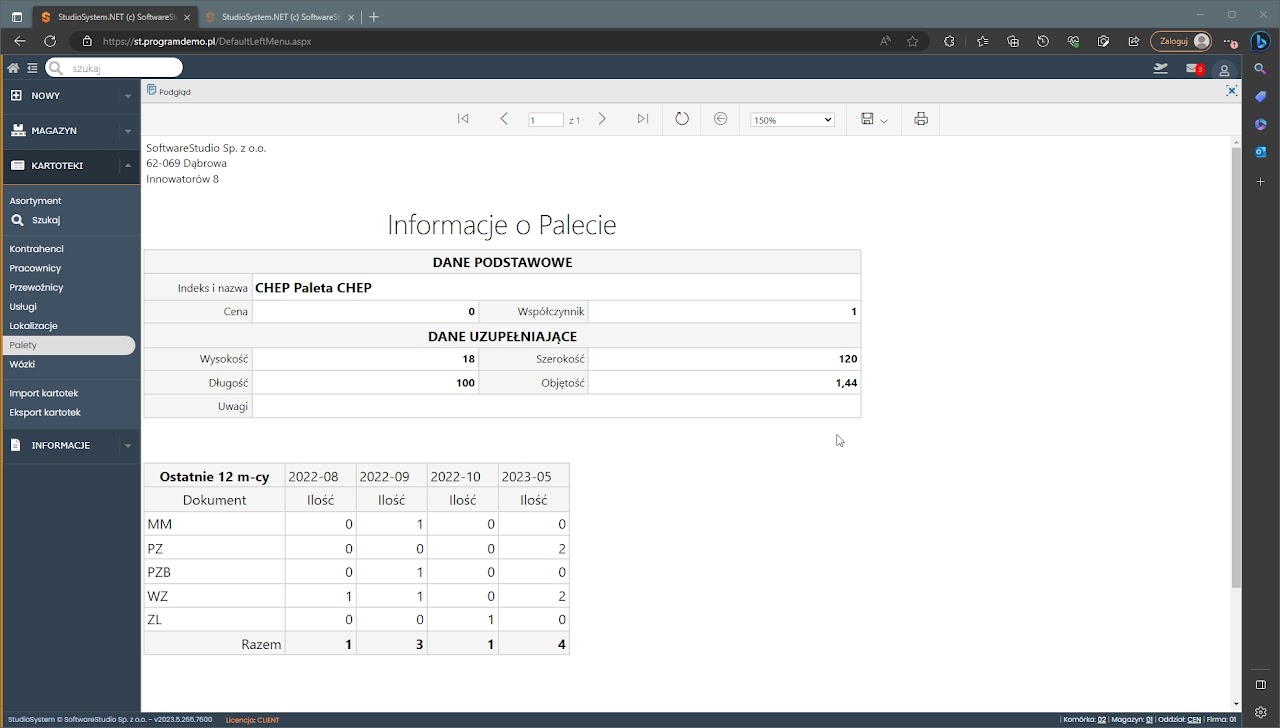The image size is (1280, 728).
Task: Select Kontrahenci in the sidebar
Action: pos(37,249)
